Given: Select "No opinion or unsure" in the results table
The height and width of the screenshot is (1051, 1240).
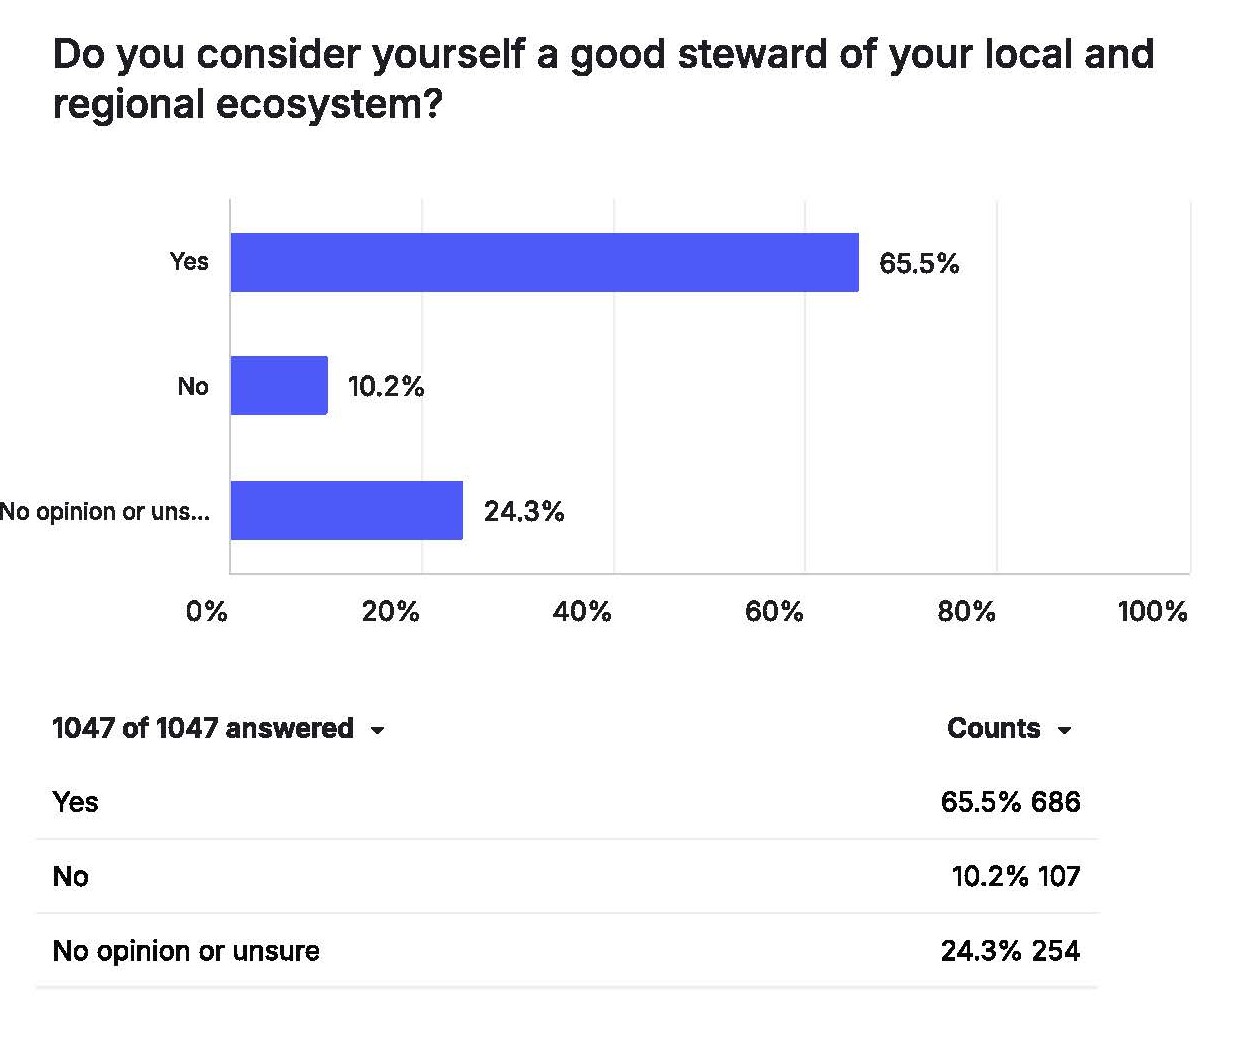Looking at the screenshot, I should pyautogui.click(x=186, y=951).
